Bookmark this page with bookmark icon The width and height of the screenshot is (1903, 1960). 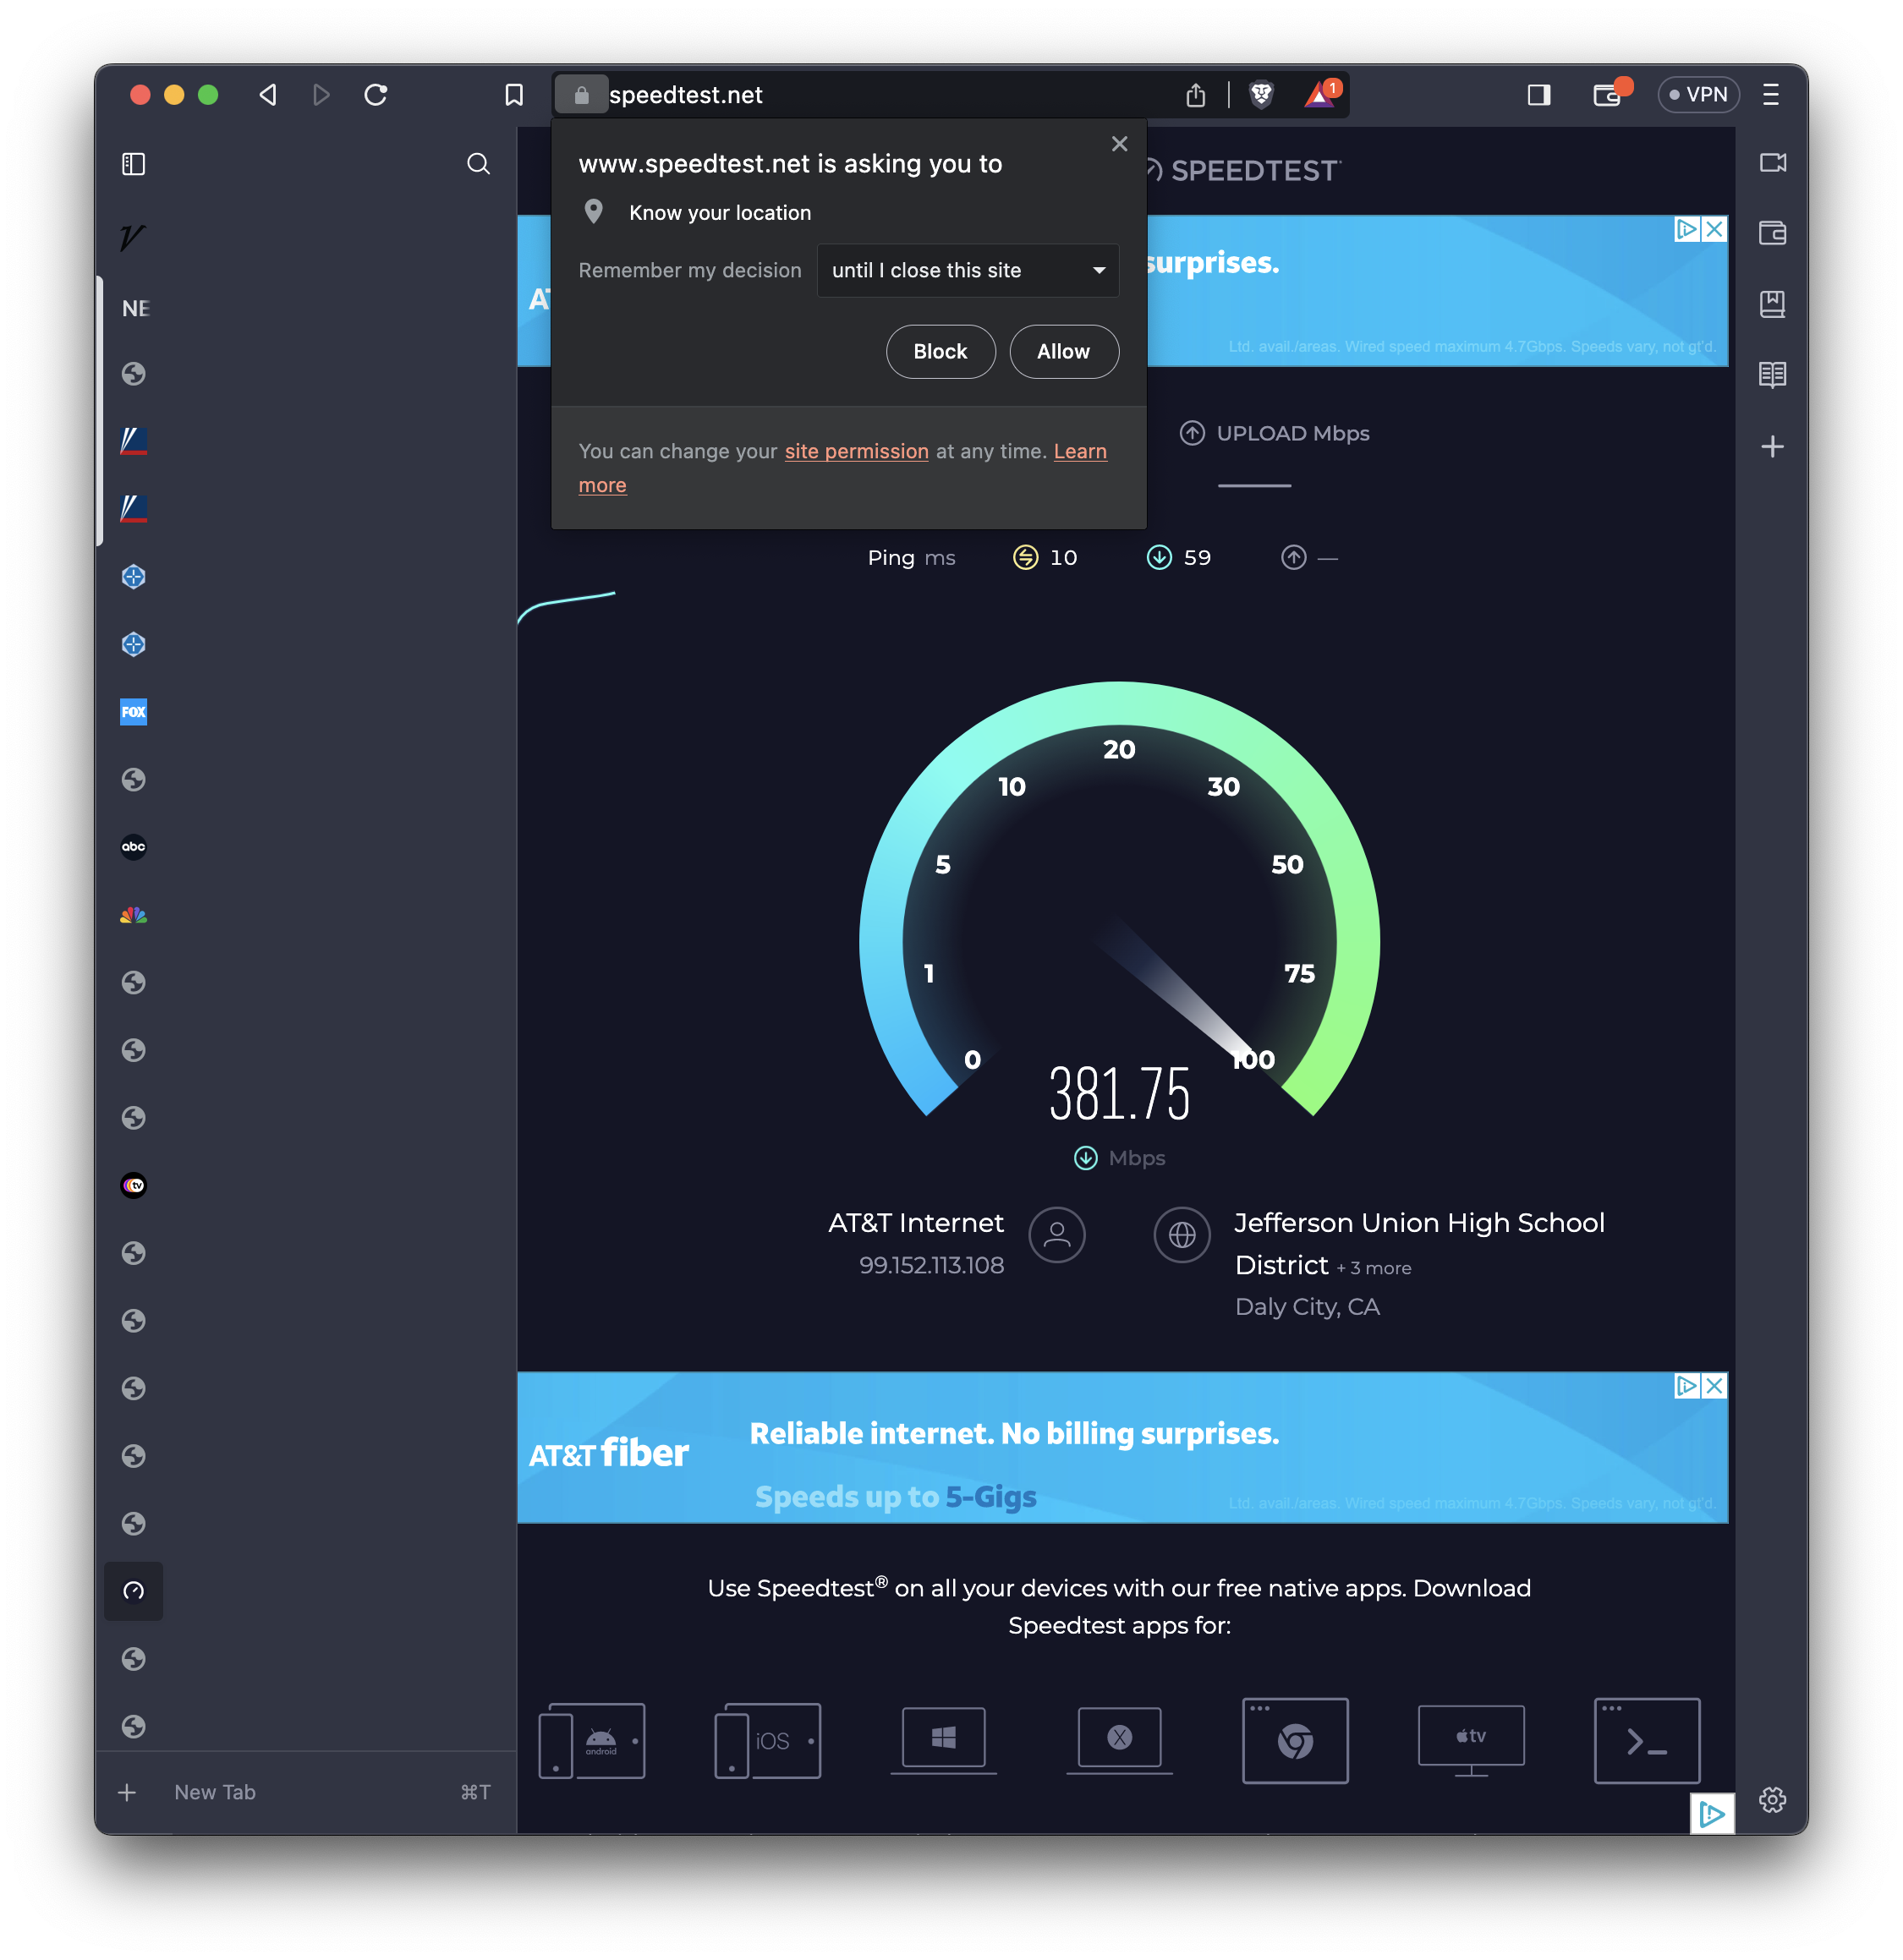(514, 95)
